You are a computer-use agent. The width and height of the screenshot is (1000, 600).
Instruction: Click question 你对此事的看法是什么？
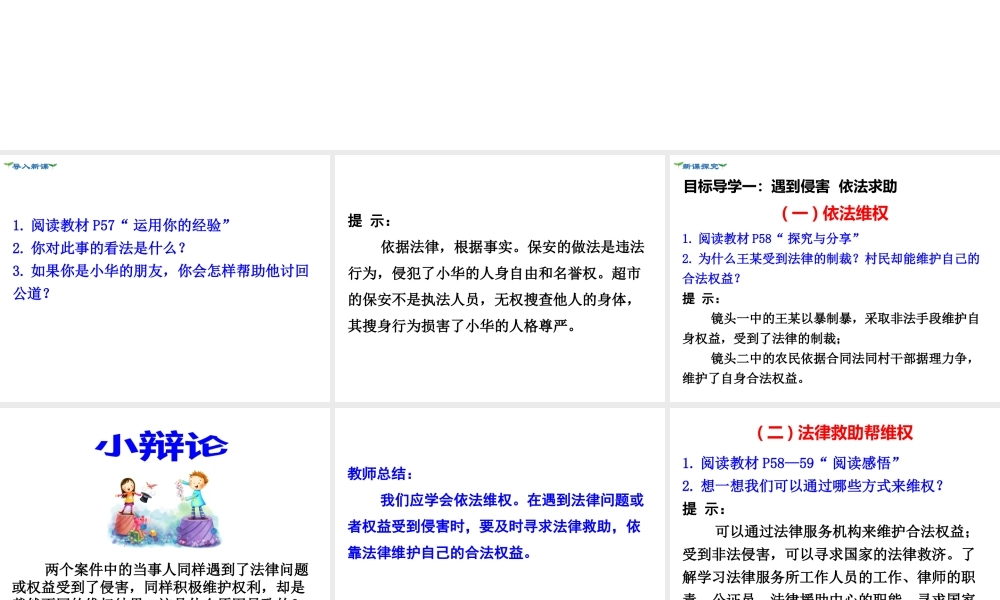point(100,248)
